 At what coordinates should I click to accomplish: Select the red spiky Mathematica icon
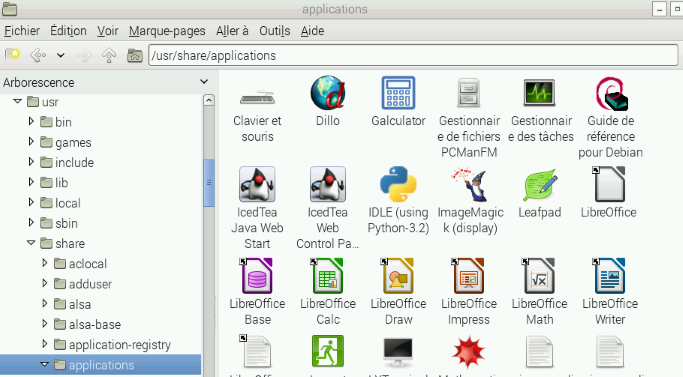click(469, 352)
